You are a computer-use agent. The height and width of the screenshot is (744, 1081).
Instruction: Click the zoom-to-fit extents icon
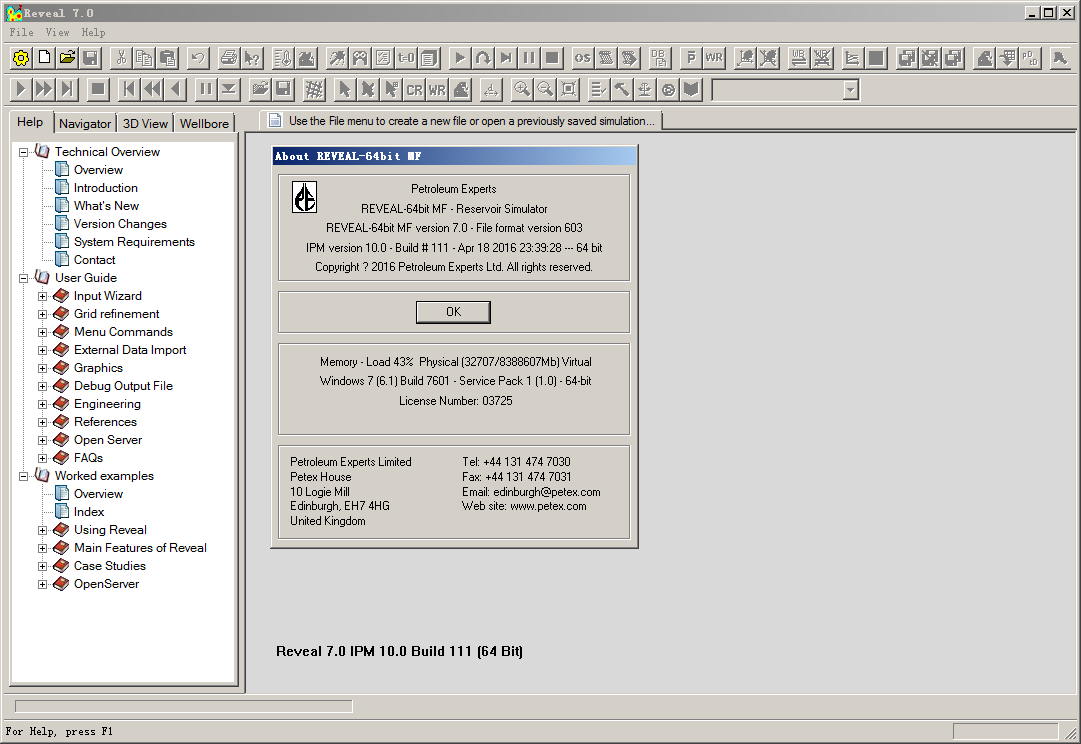pos(569,89)
